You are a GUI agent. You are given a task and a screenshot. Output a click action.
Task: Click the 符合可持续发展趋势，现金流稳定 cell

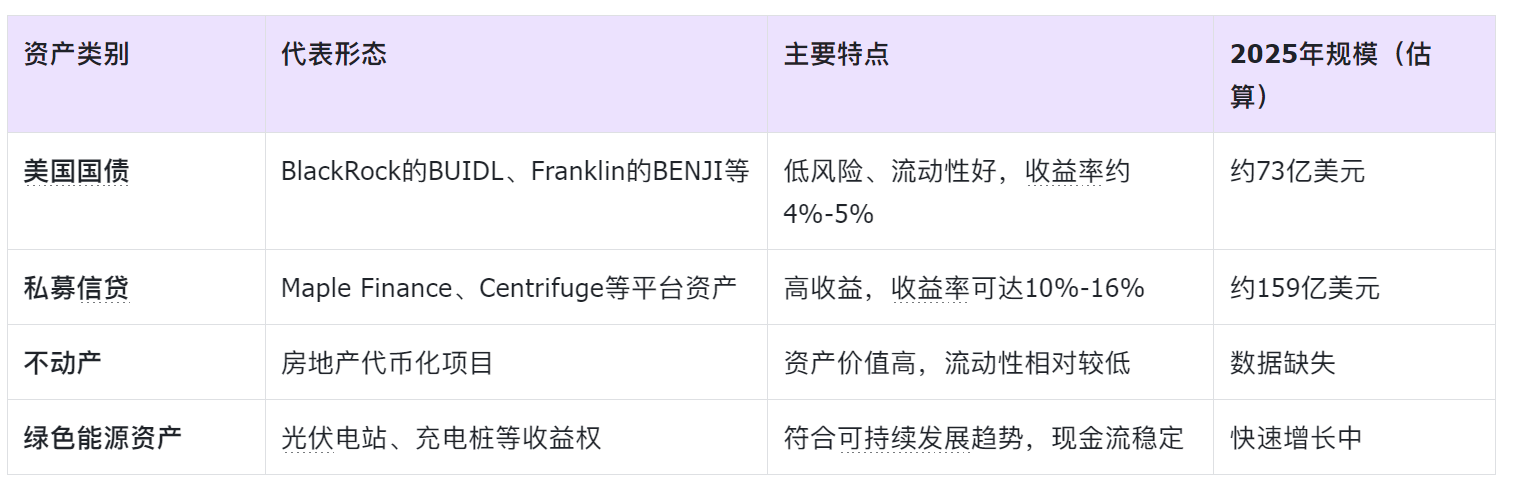pyautogui.click(x=984, y=437)
